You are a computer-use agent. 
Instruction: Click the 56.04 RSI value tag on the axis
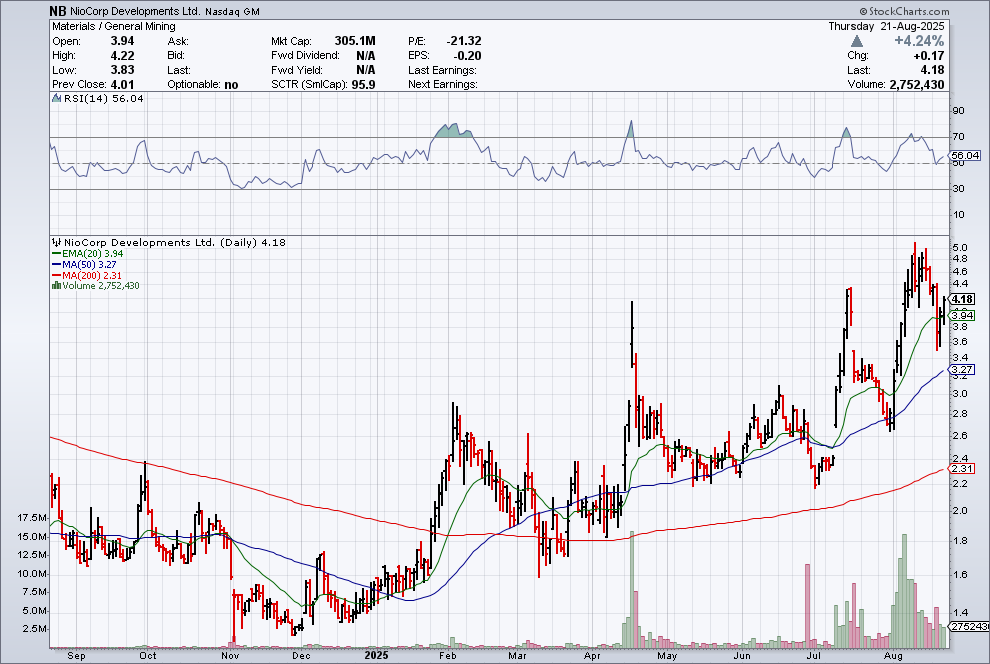[x=965, y=155]
